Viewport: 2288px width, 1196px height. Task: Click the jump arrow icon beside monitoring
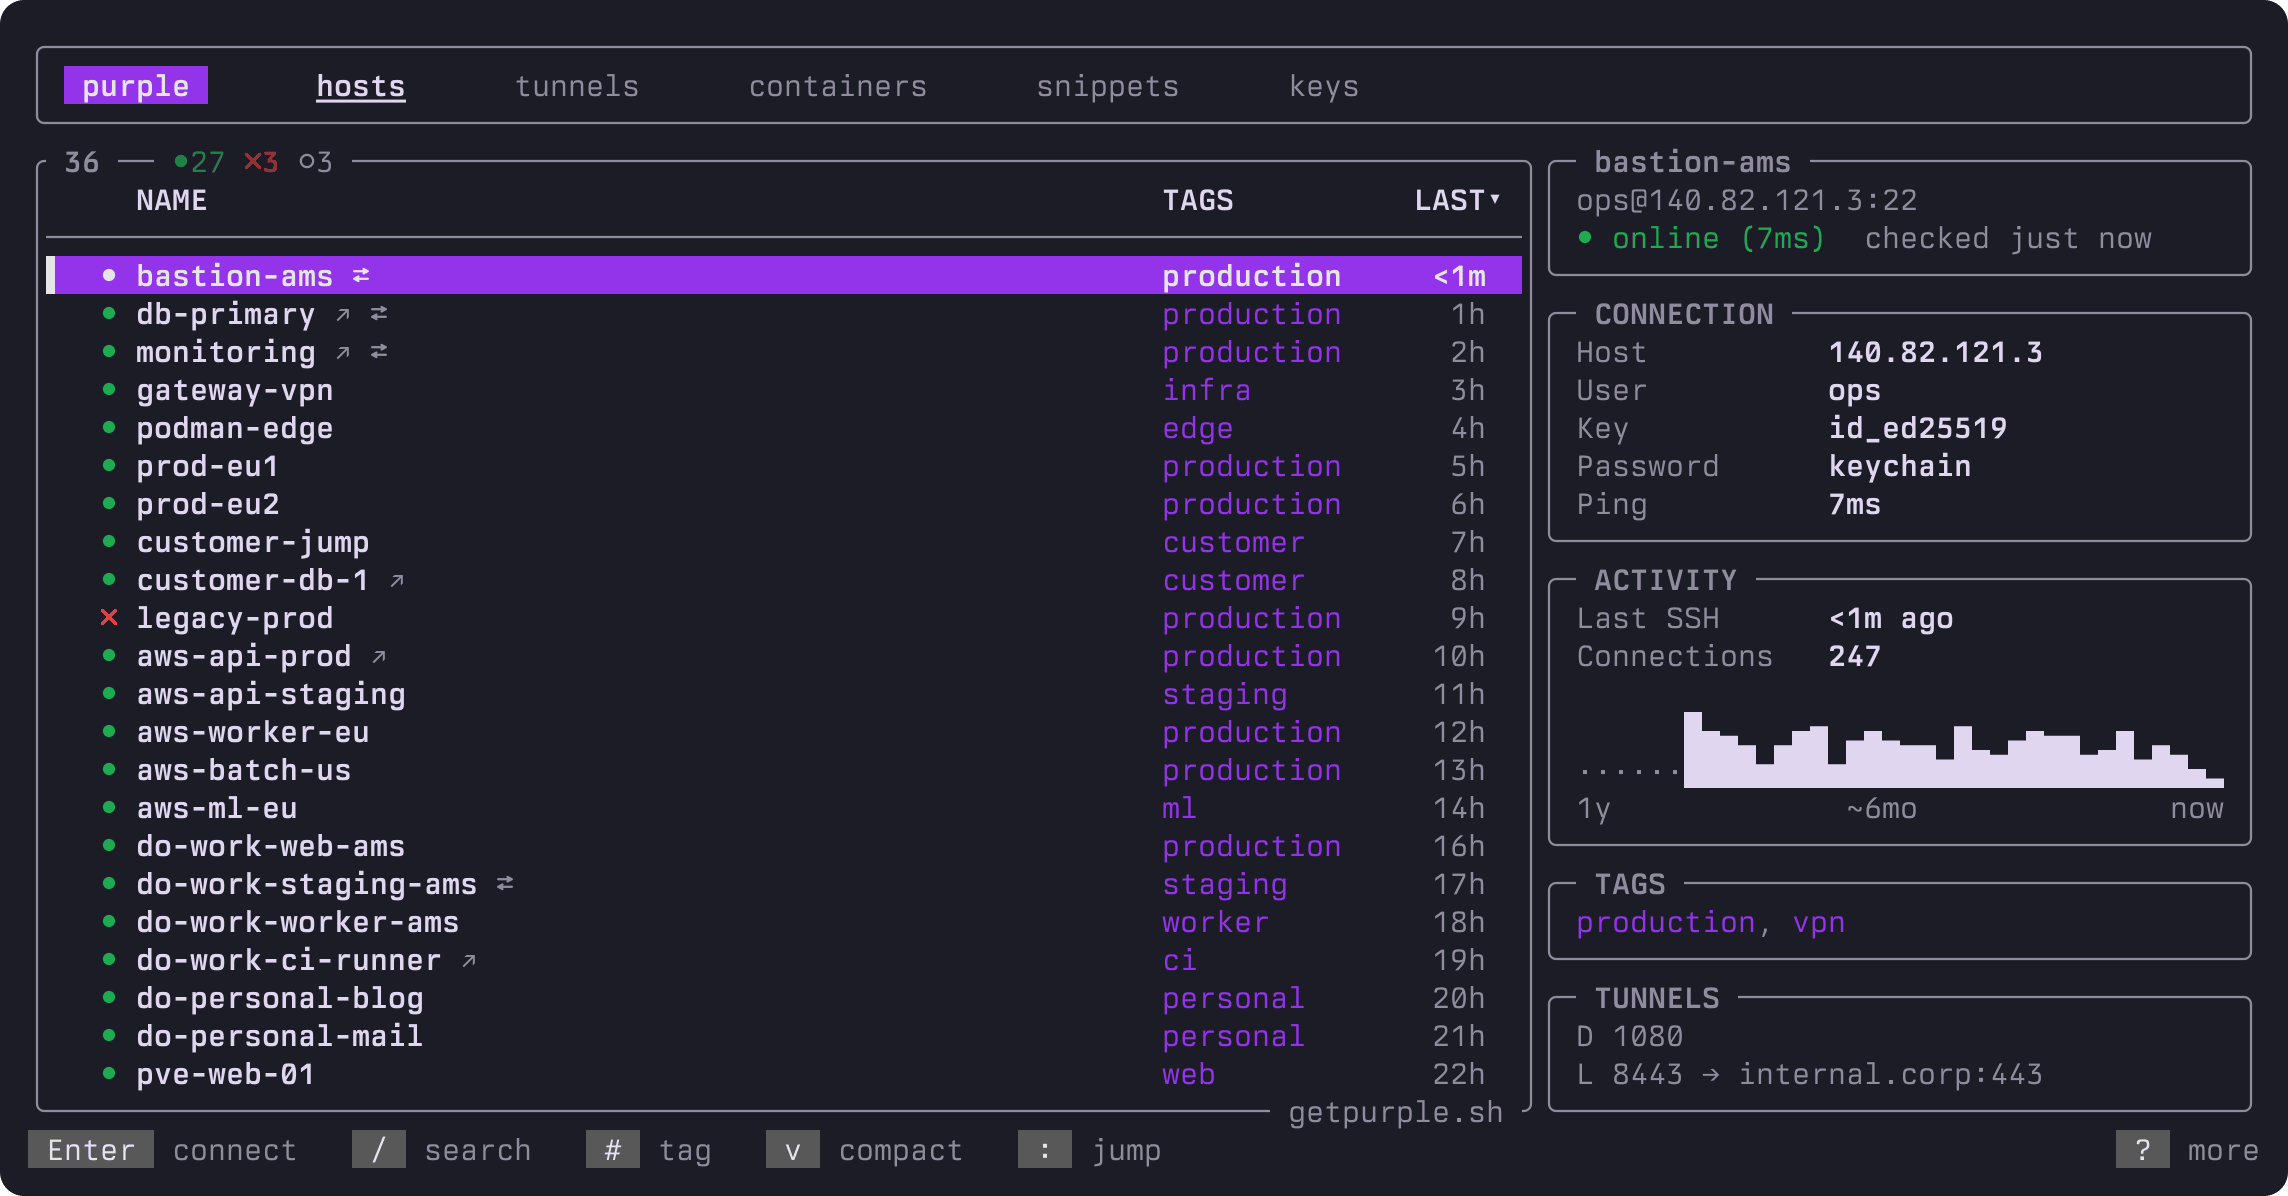pos(343,352)
